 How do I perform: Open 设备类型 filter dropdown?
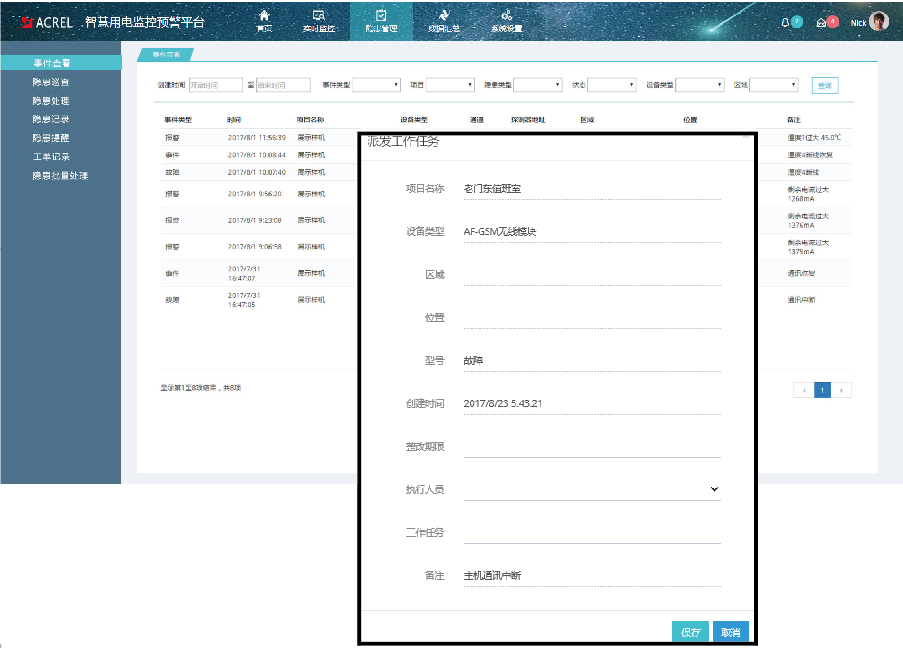700,85
